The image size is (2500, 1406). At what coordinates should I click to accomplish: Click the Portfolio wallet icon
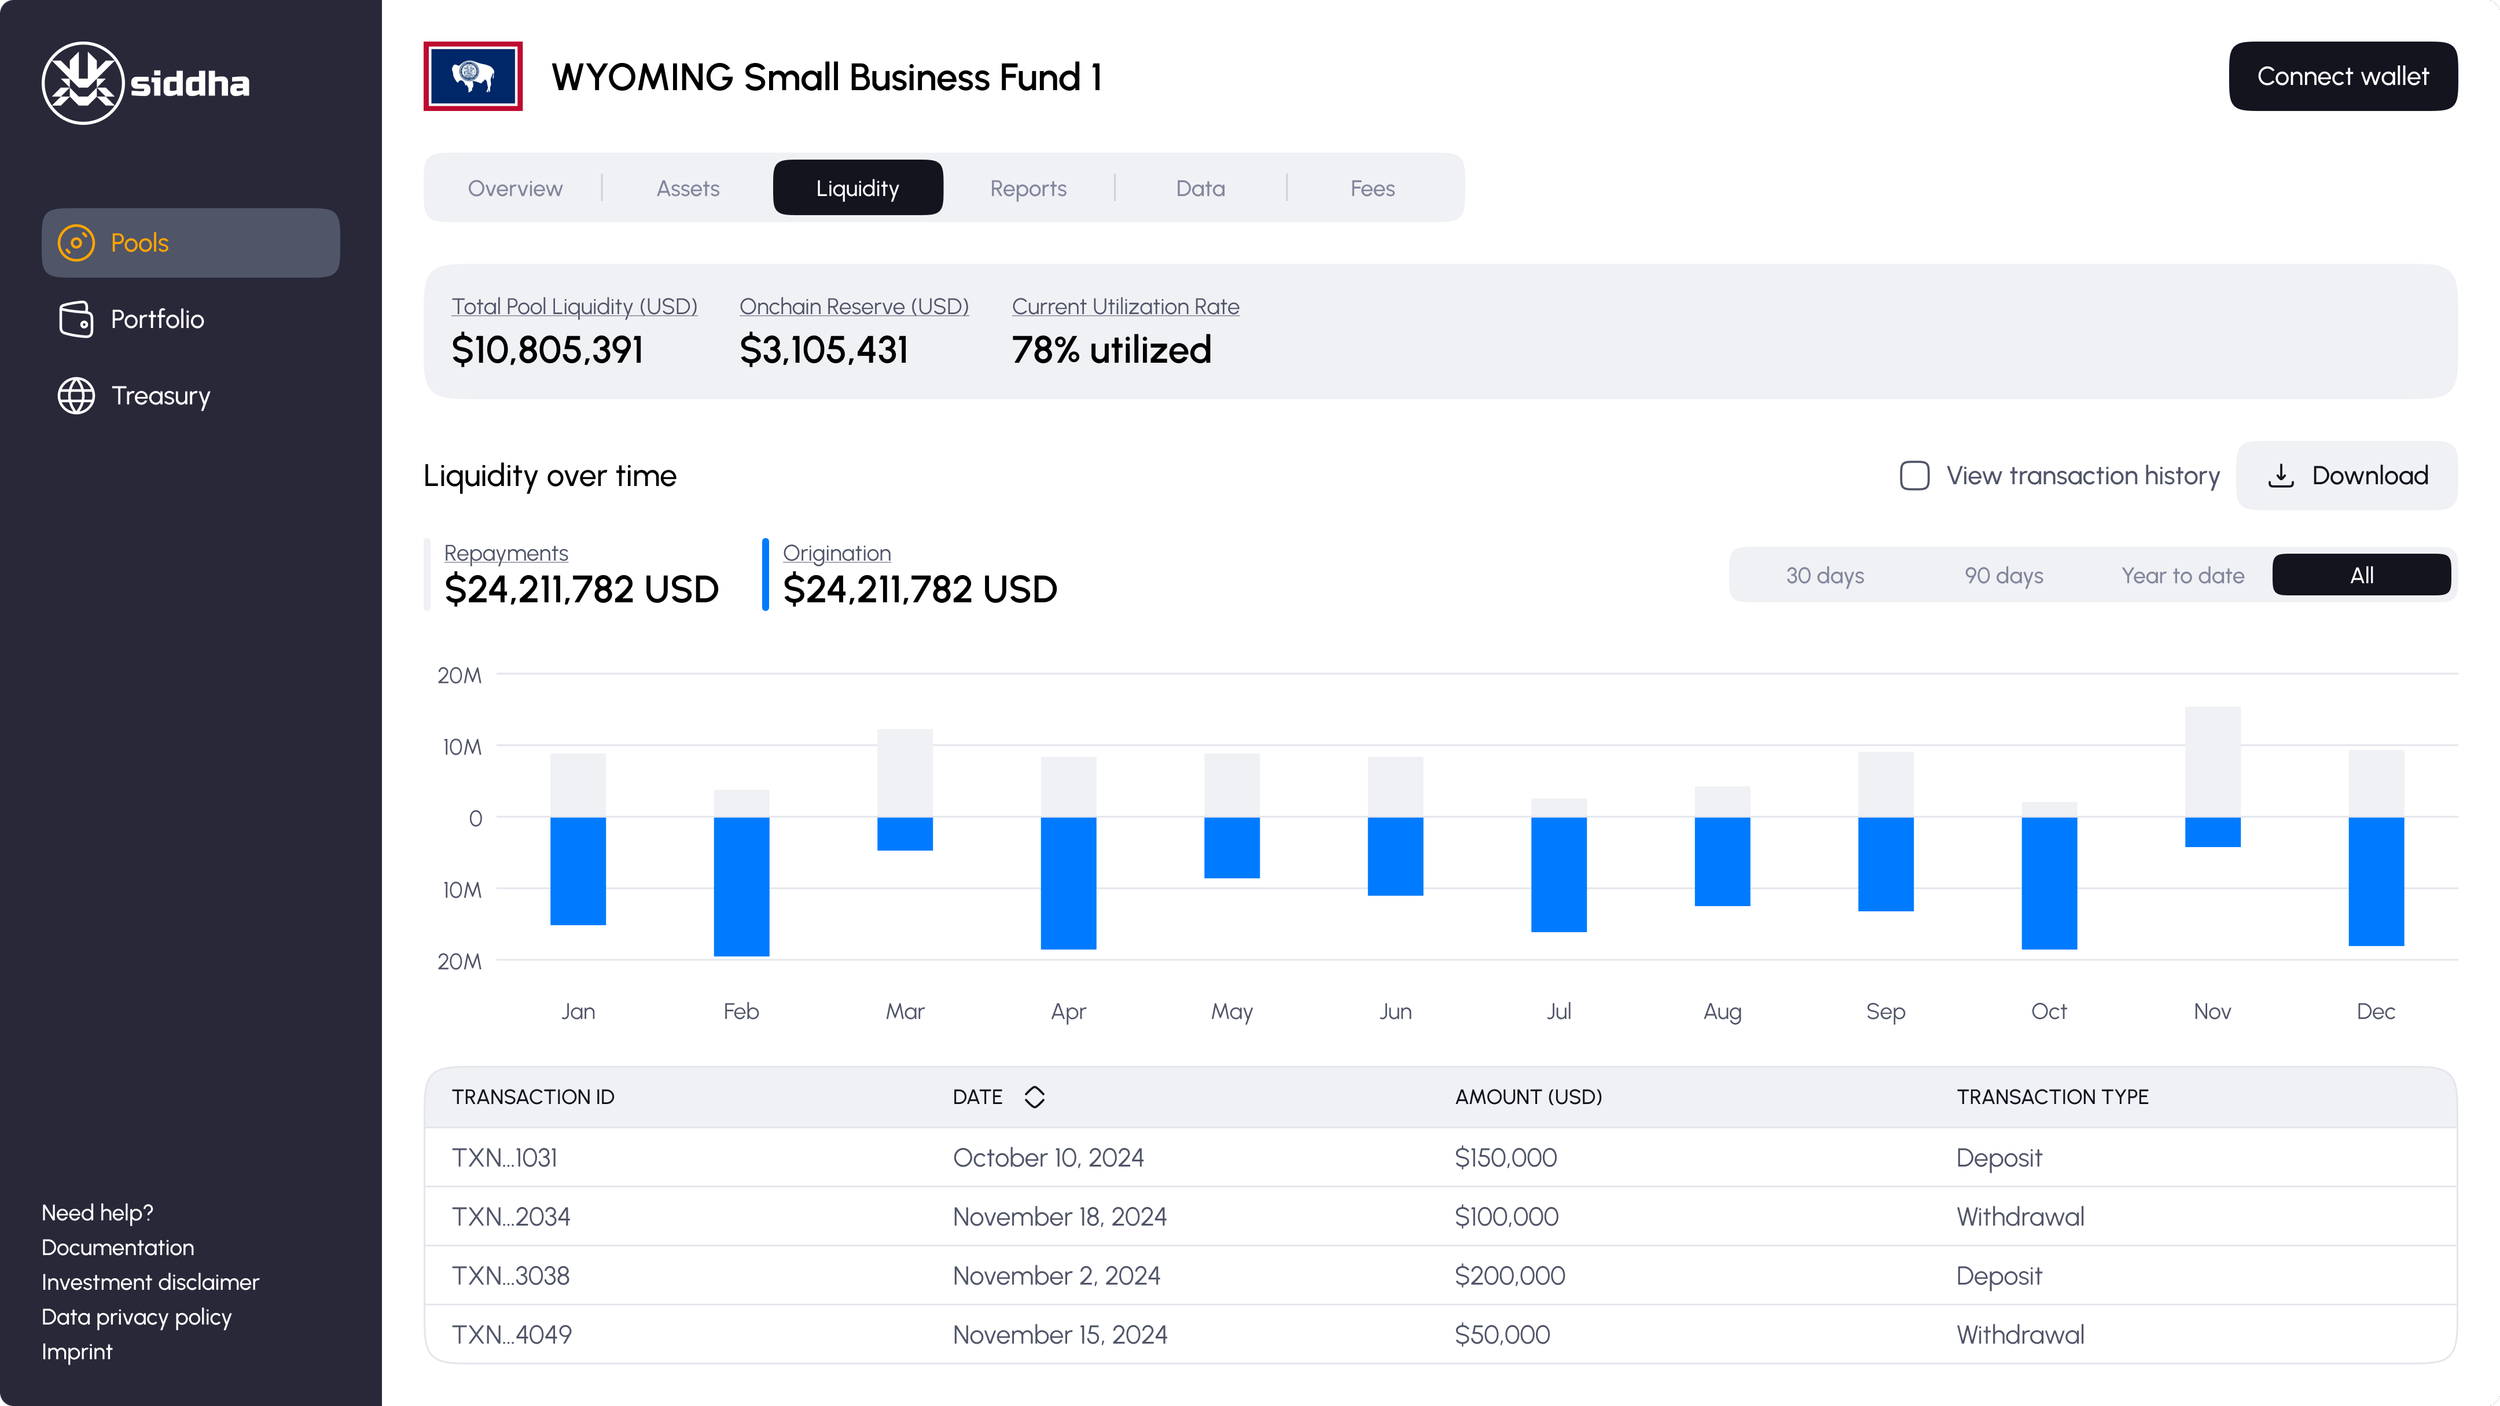(76, 319)
